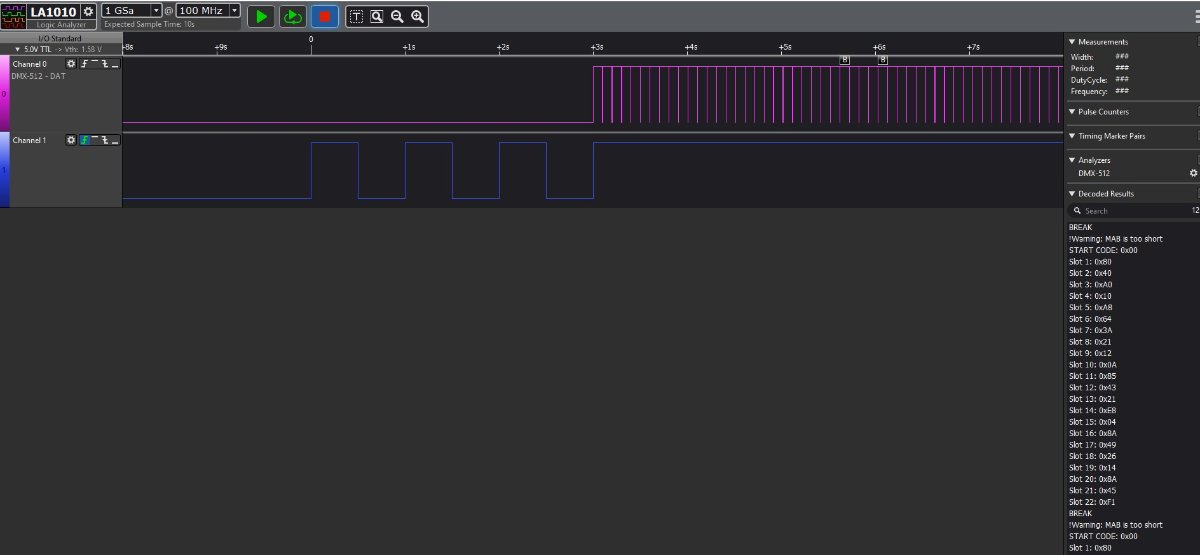
Task: Collapse the Timing Marker Pairs section
Action: pyautogui.click(x=1072, y=136)
